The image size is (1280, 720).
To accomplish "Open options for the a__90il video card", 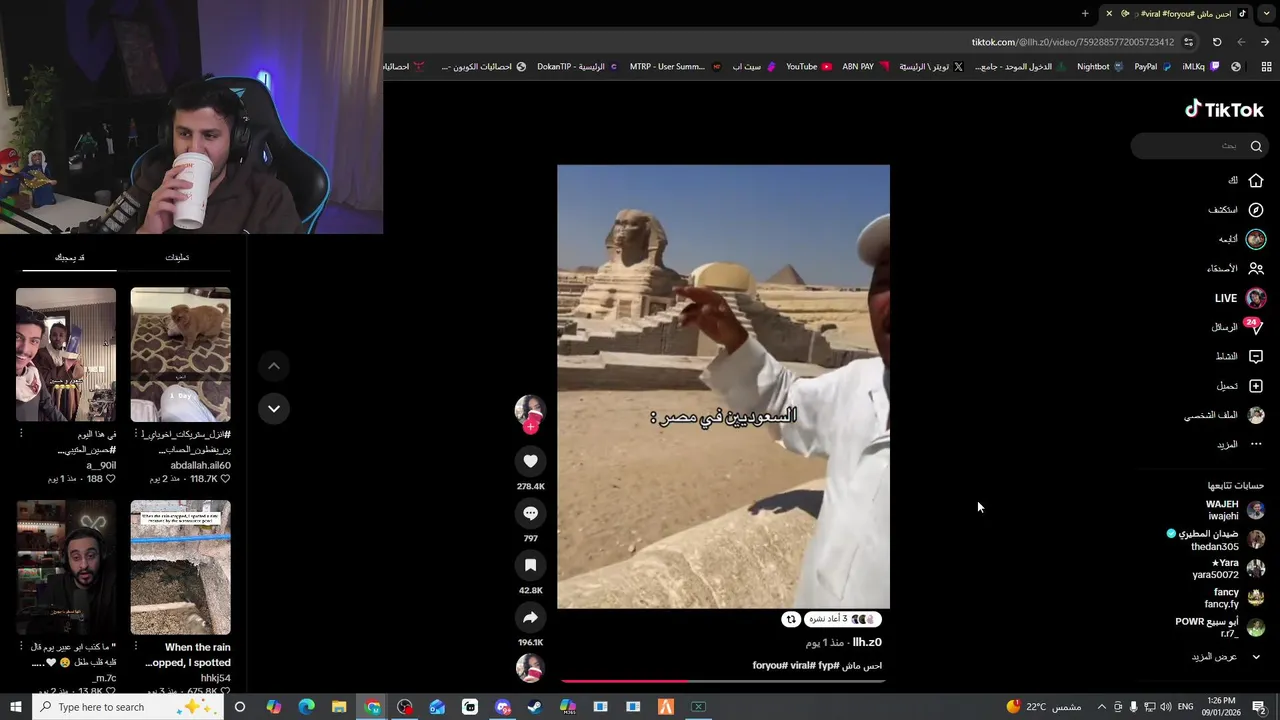I will coord(21,434).
